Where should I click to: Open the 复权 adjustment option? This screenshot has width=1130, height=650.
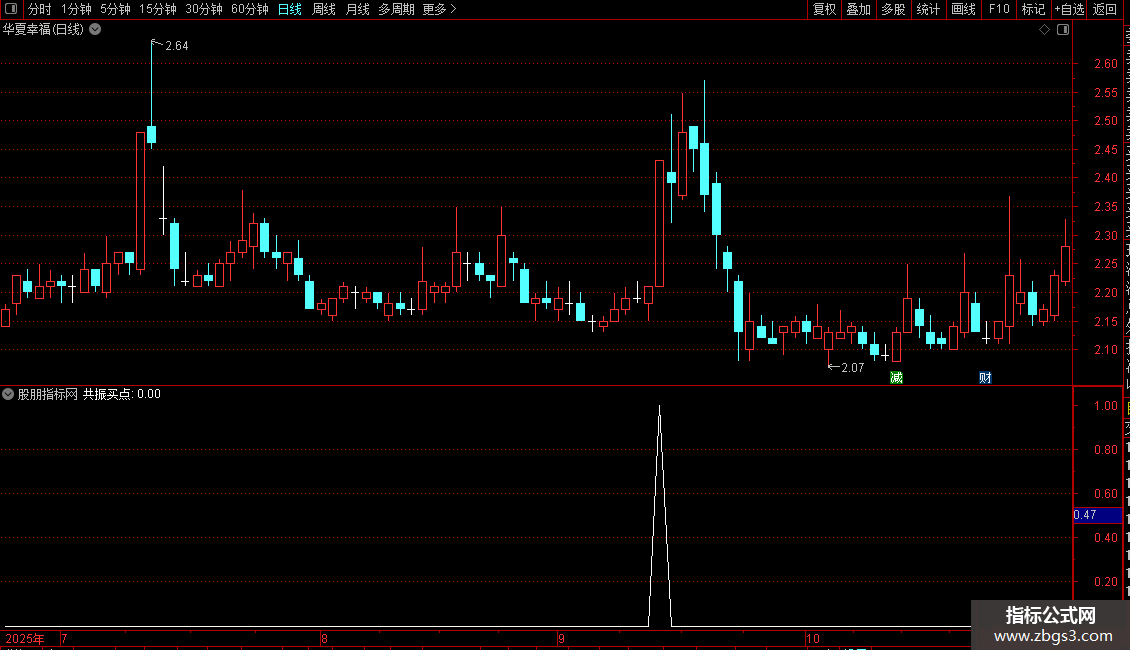824,9
